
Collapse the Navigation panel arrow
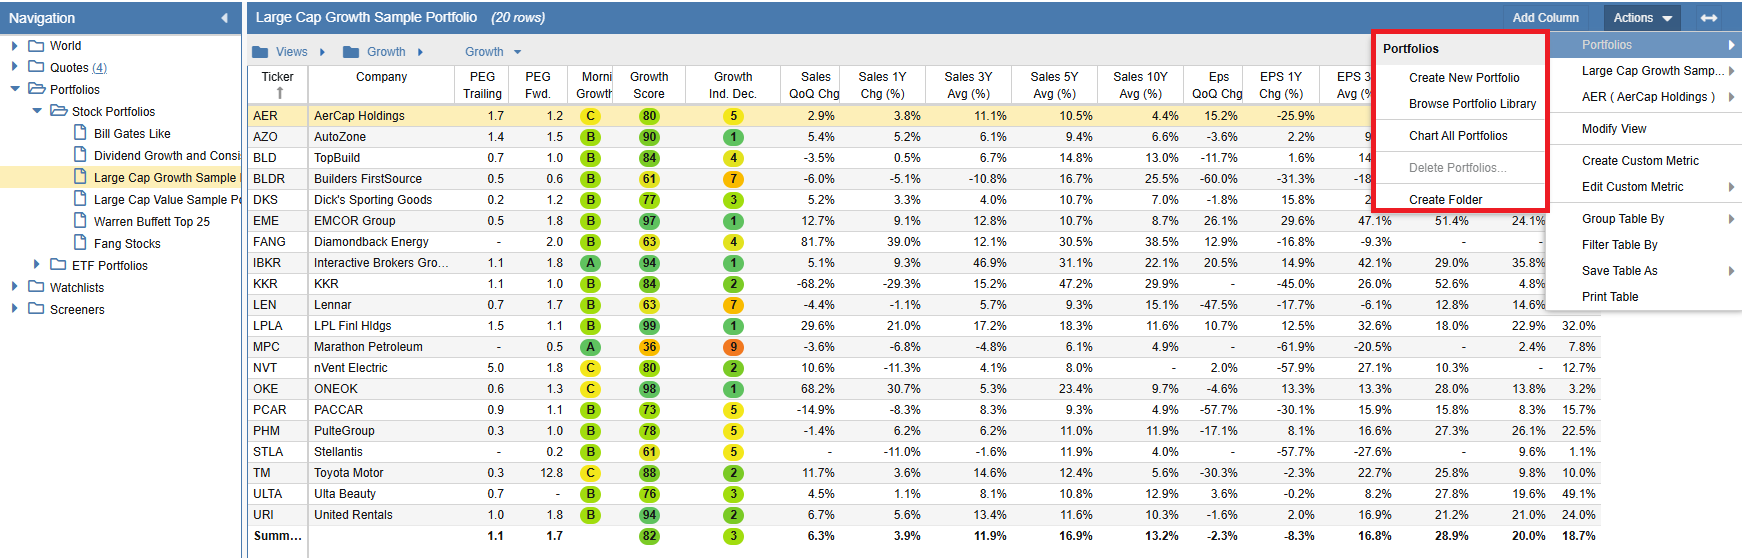[224, 18]
